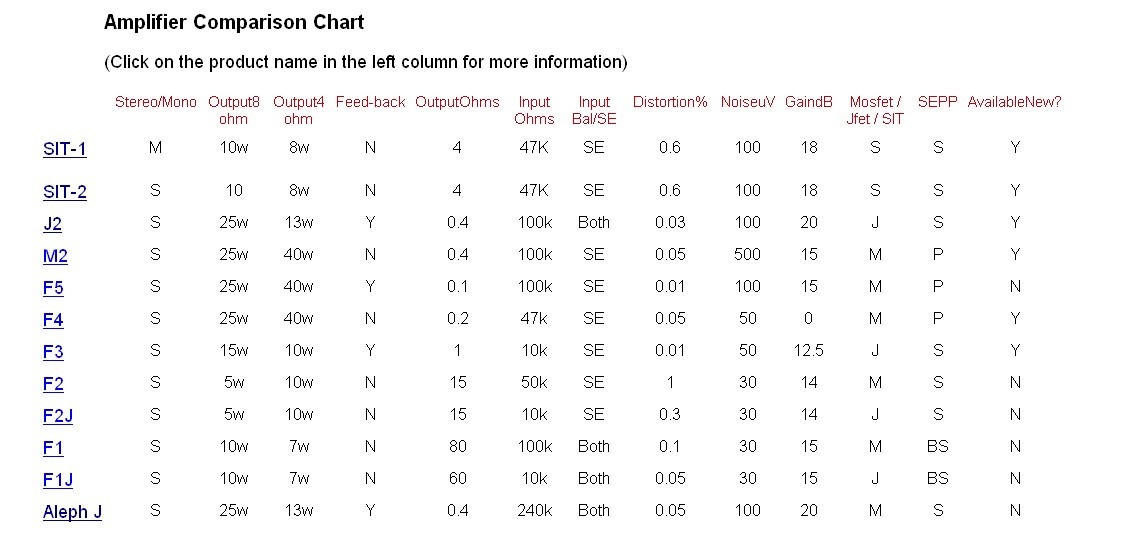Viewport: 1127px width, 542px height.
Task: Click the NoiseuV column header
Action: click(x=748, y=102)
